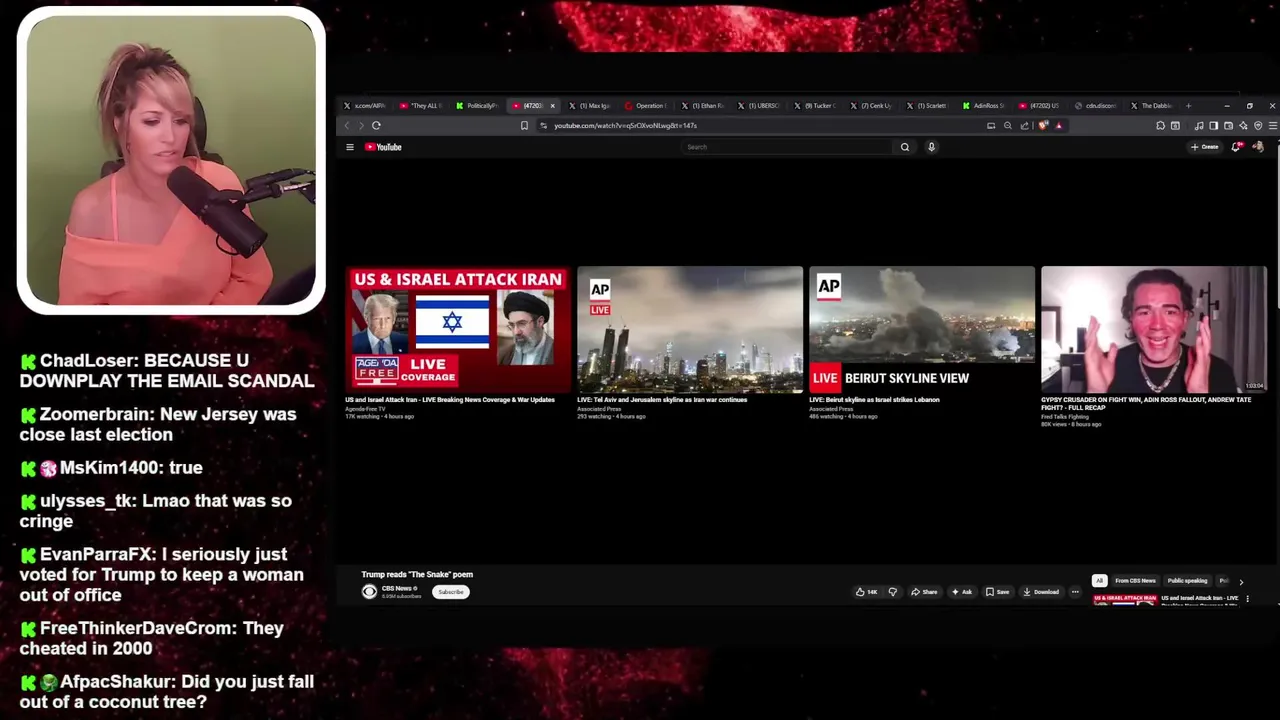Screen dimensions: 1280x720
Task: Open Beirut Skyline View live thumbnail
Action: [922, 329]
